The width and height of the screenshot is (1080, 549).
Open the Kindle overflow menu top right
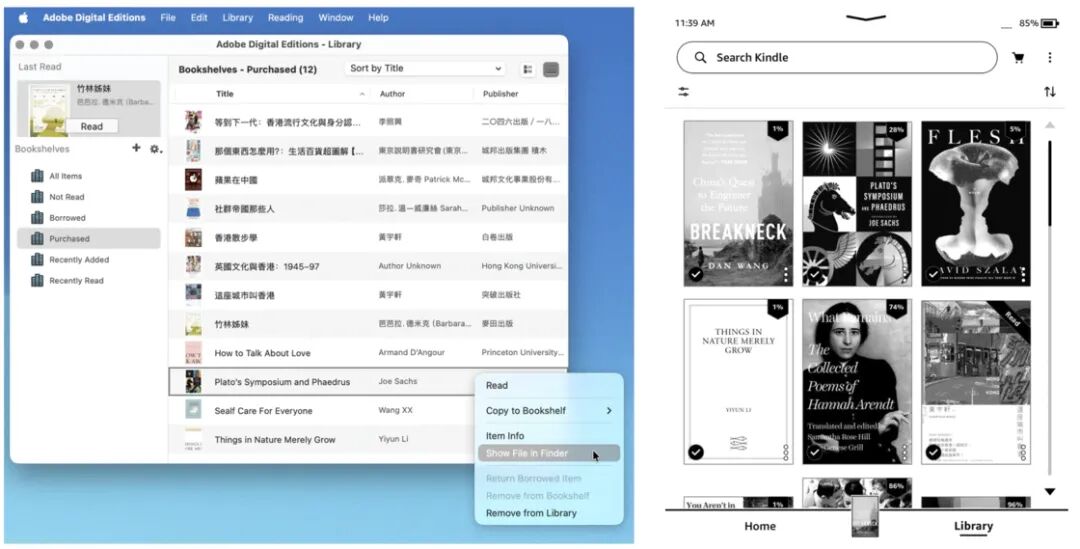pyautogui.click(x=1050, y=58)
